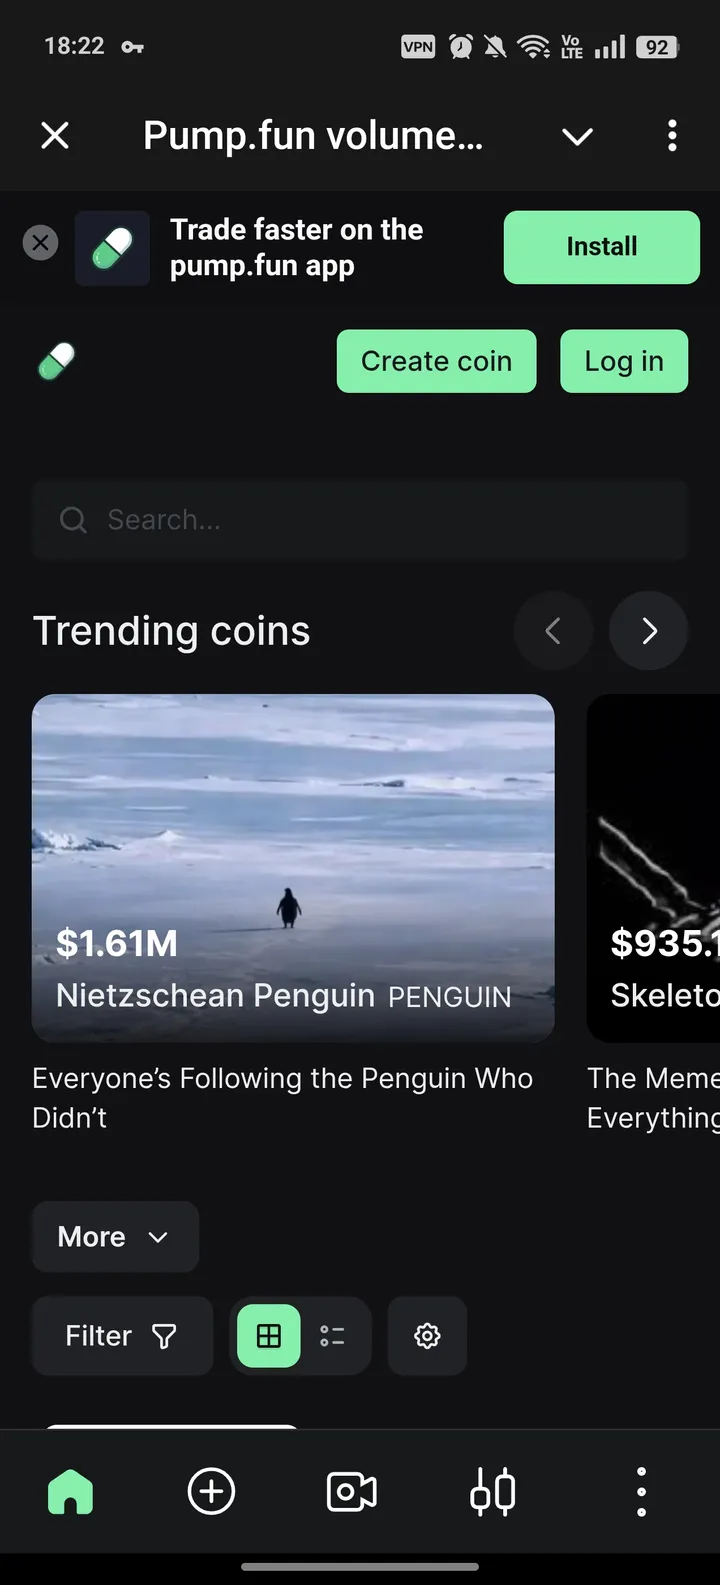This screenshot has height=1585, width=720.
Task: Click the Search input field
Action: 360,520
